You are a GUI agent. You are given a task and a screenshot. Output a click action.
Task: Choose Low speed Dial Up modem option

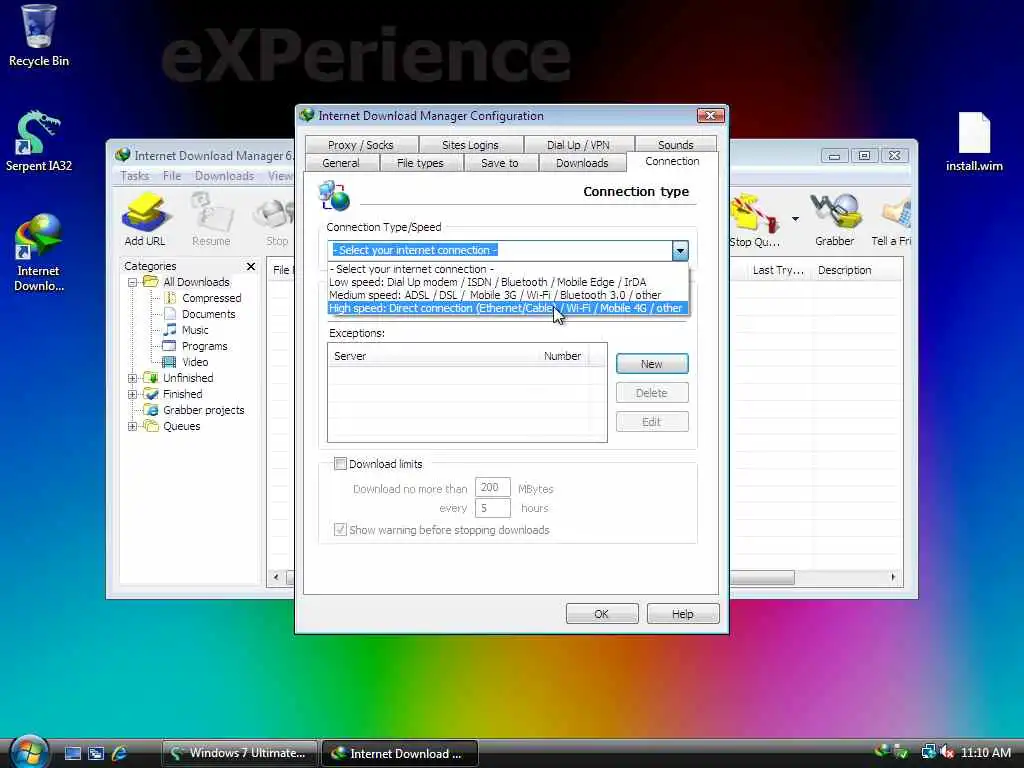(x=508, y=282)
